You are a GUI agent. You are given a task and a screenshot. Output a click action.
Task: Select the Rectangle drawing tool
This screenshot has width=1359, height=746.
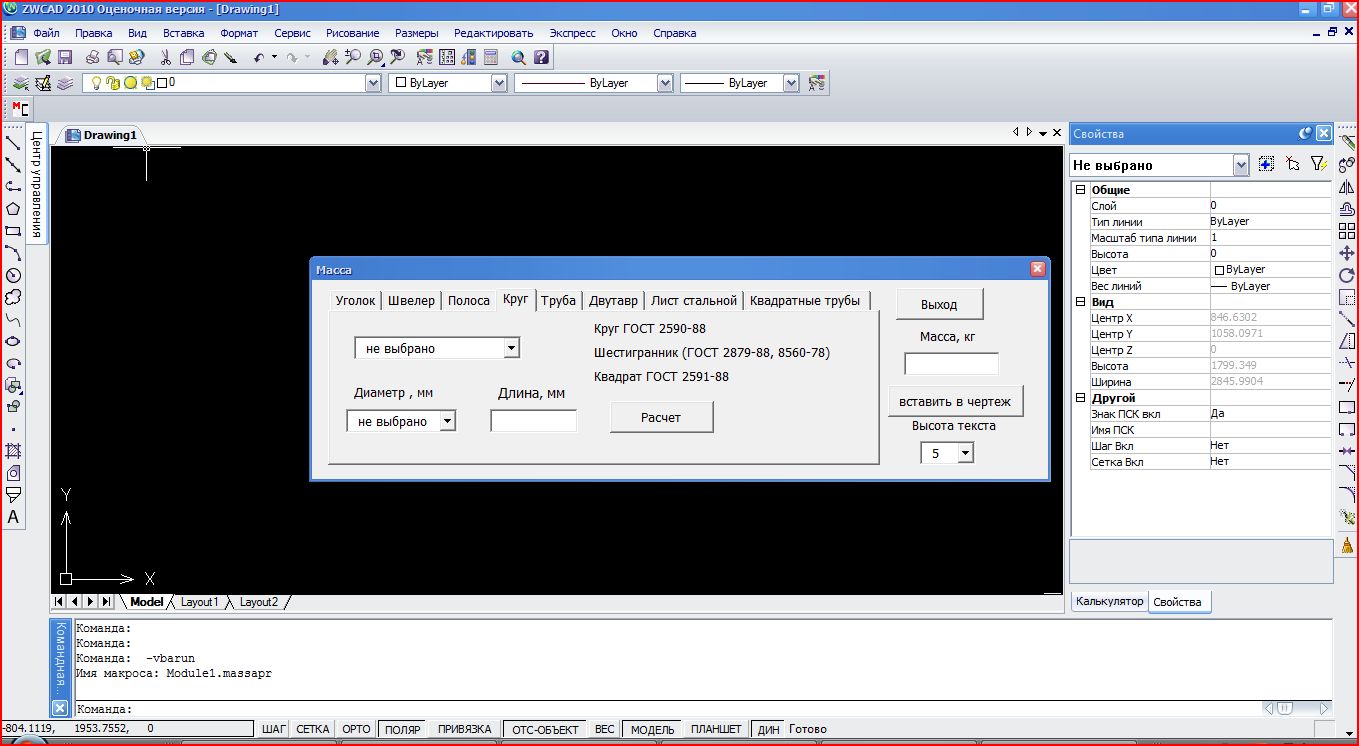pyautogui.click(x=13, y=231)
